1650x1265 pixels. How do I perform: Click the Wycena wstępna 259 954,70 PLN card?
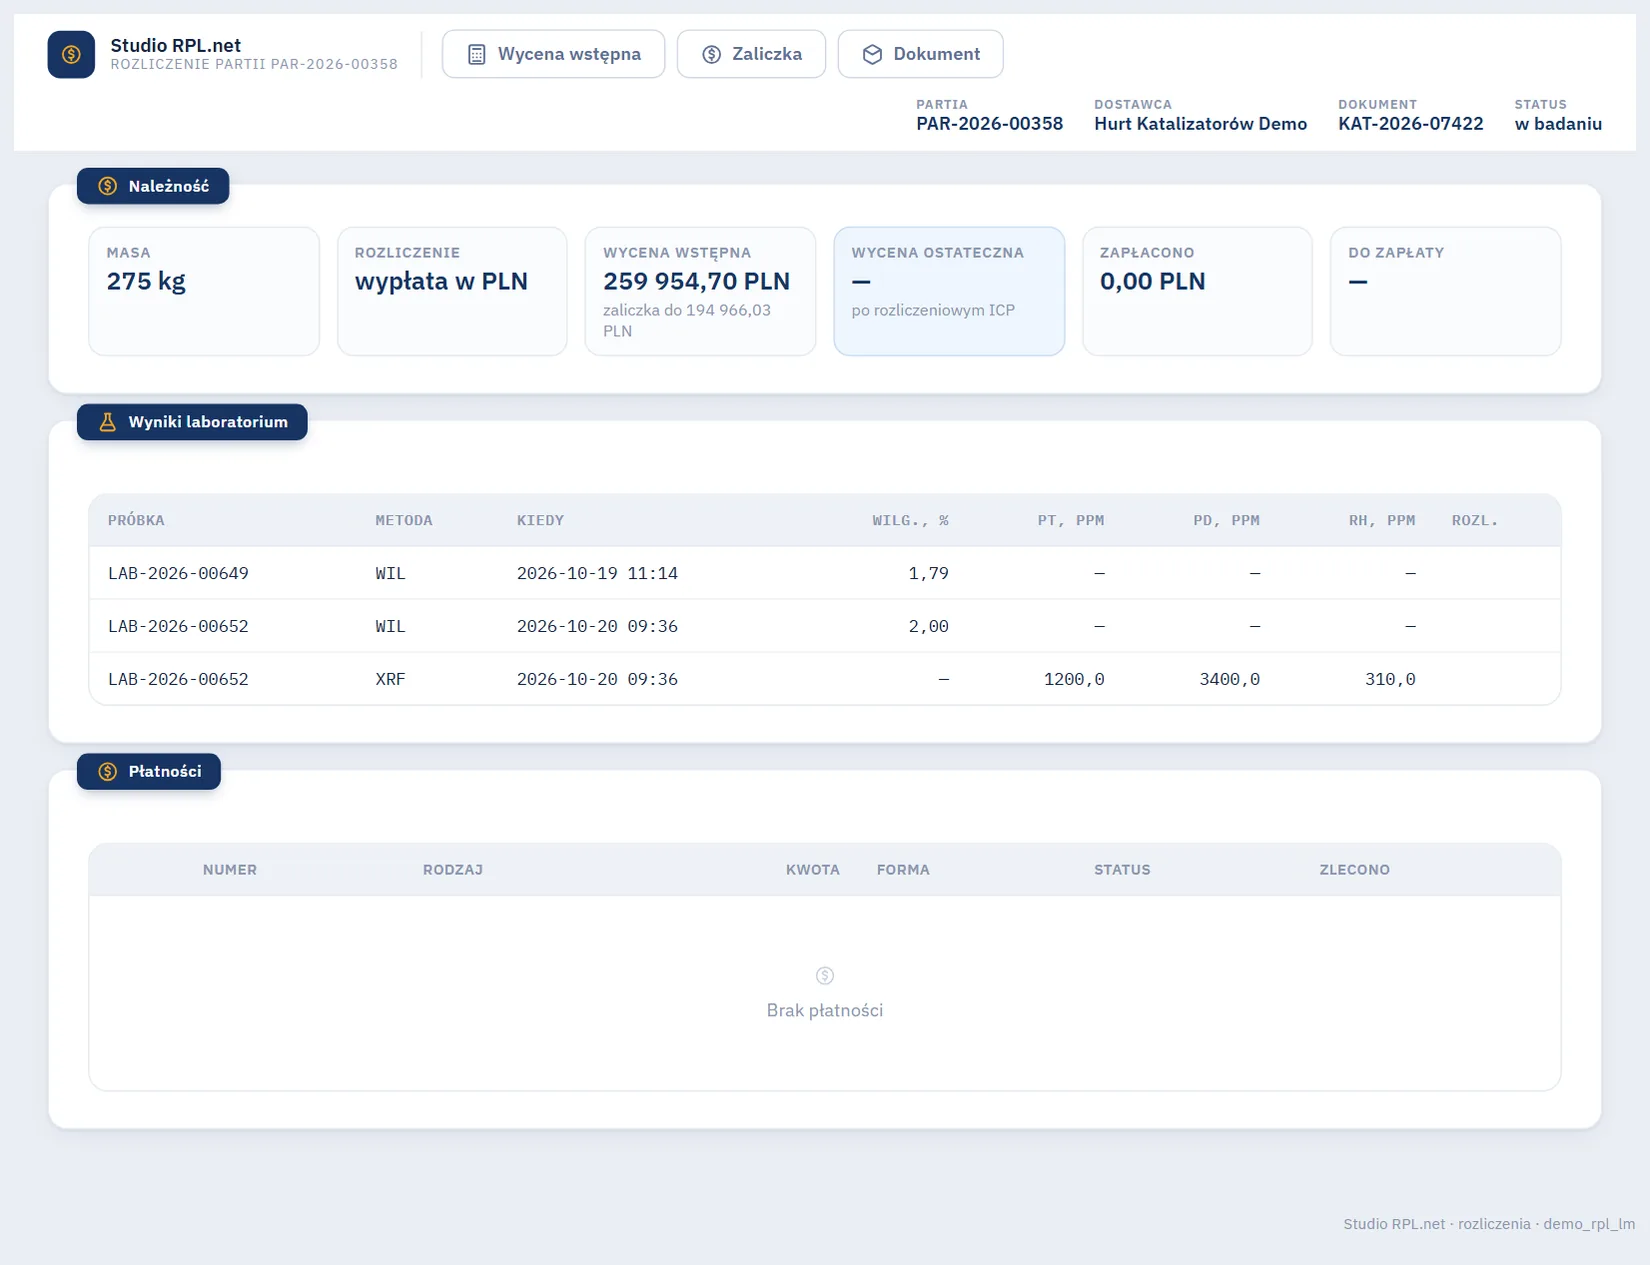(700, 291)
